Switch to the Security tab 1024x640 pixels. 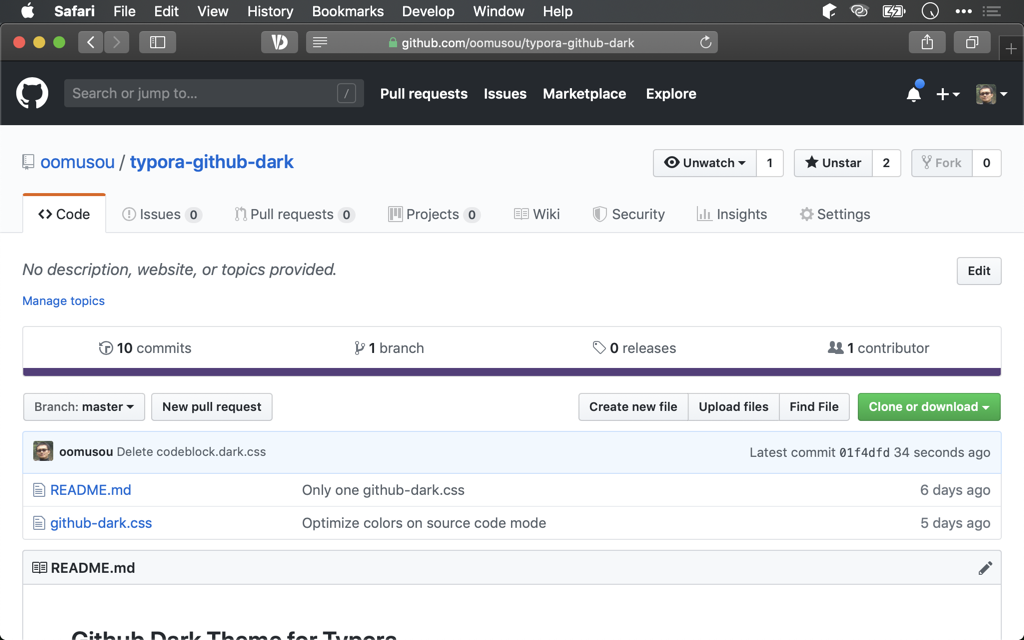pyautogui.click(x=628, y=214)
